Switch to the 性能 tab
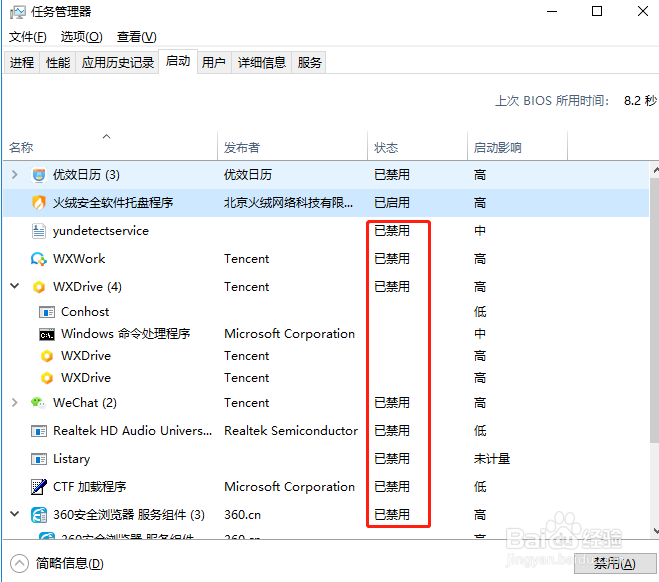Viewport: 659px width, 582px height. click(x=58, y=63)
